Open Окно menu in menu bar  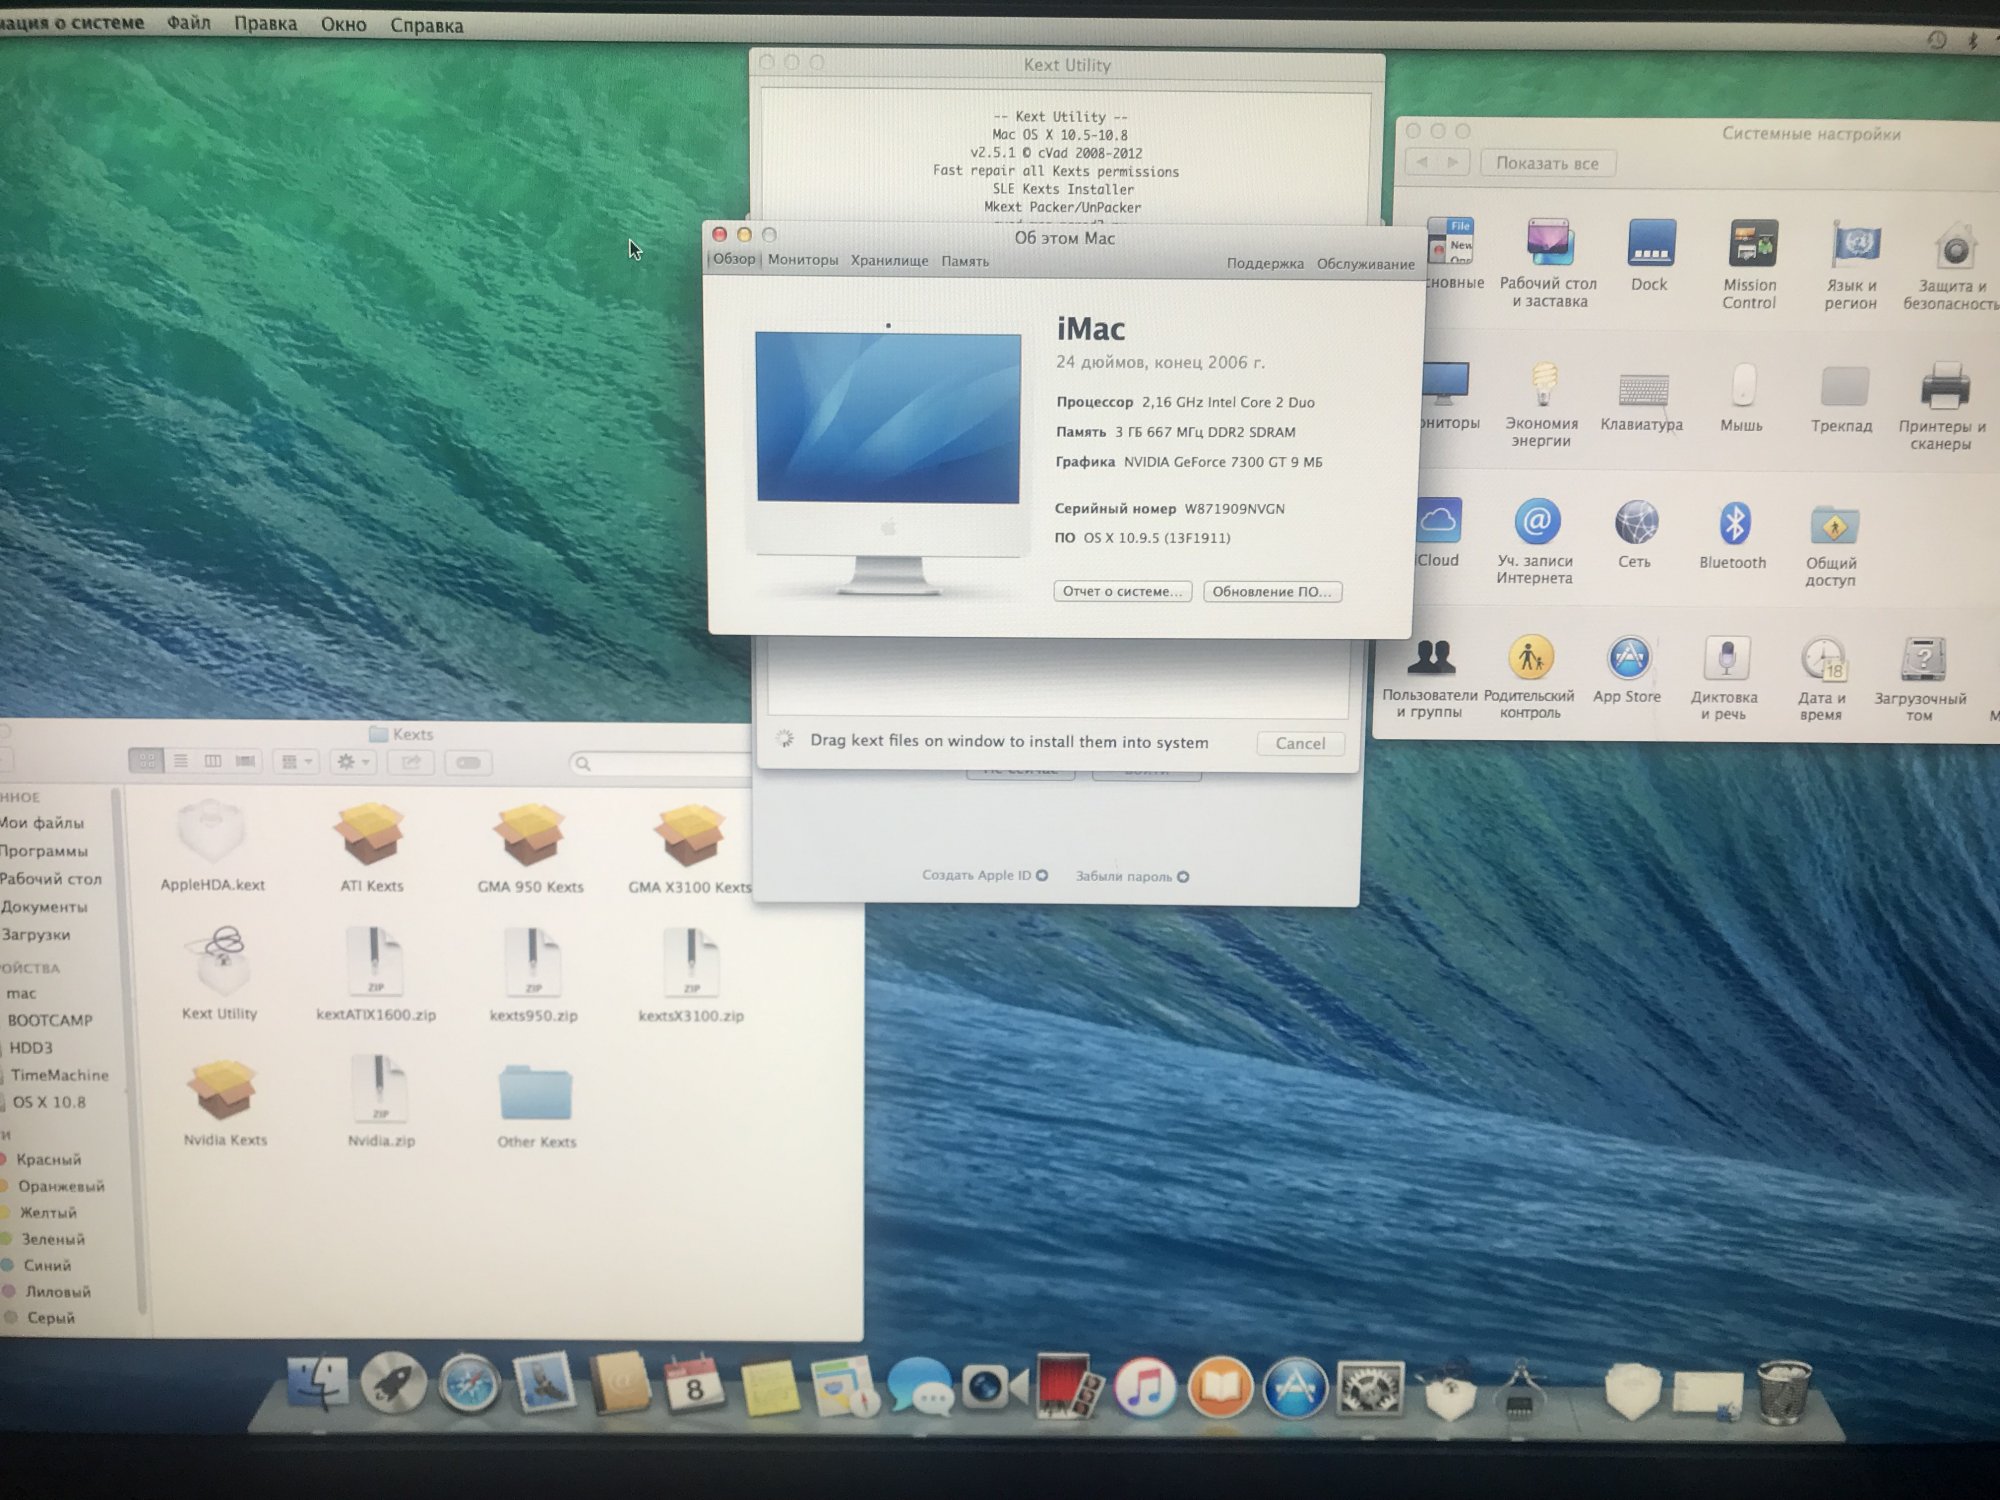[x=343, y=24]
